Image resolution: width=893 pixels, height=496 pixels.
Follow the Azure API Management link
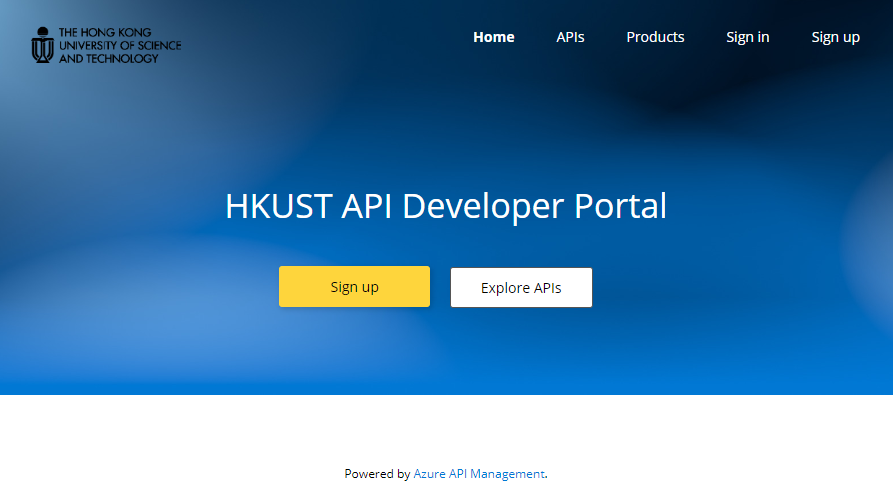(x=479, y=474)
